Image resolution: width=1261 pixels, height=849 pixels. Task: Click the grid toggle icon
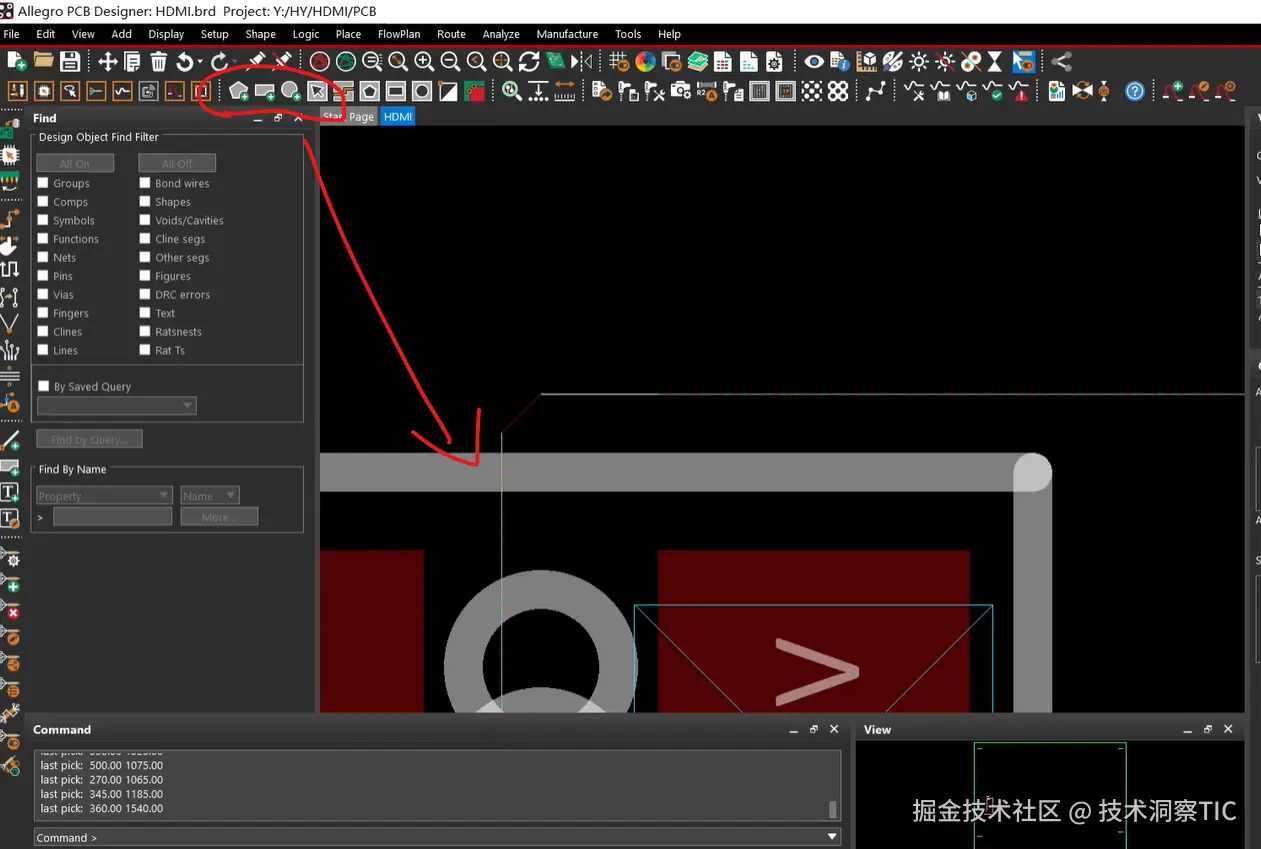(619, 61)
